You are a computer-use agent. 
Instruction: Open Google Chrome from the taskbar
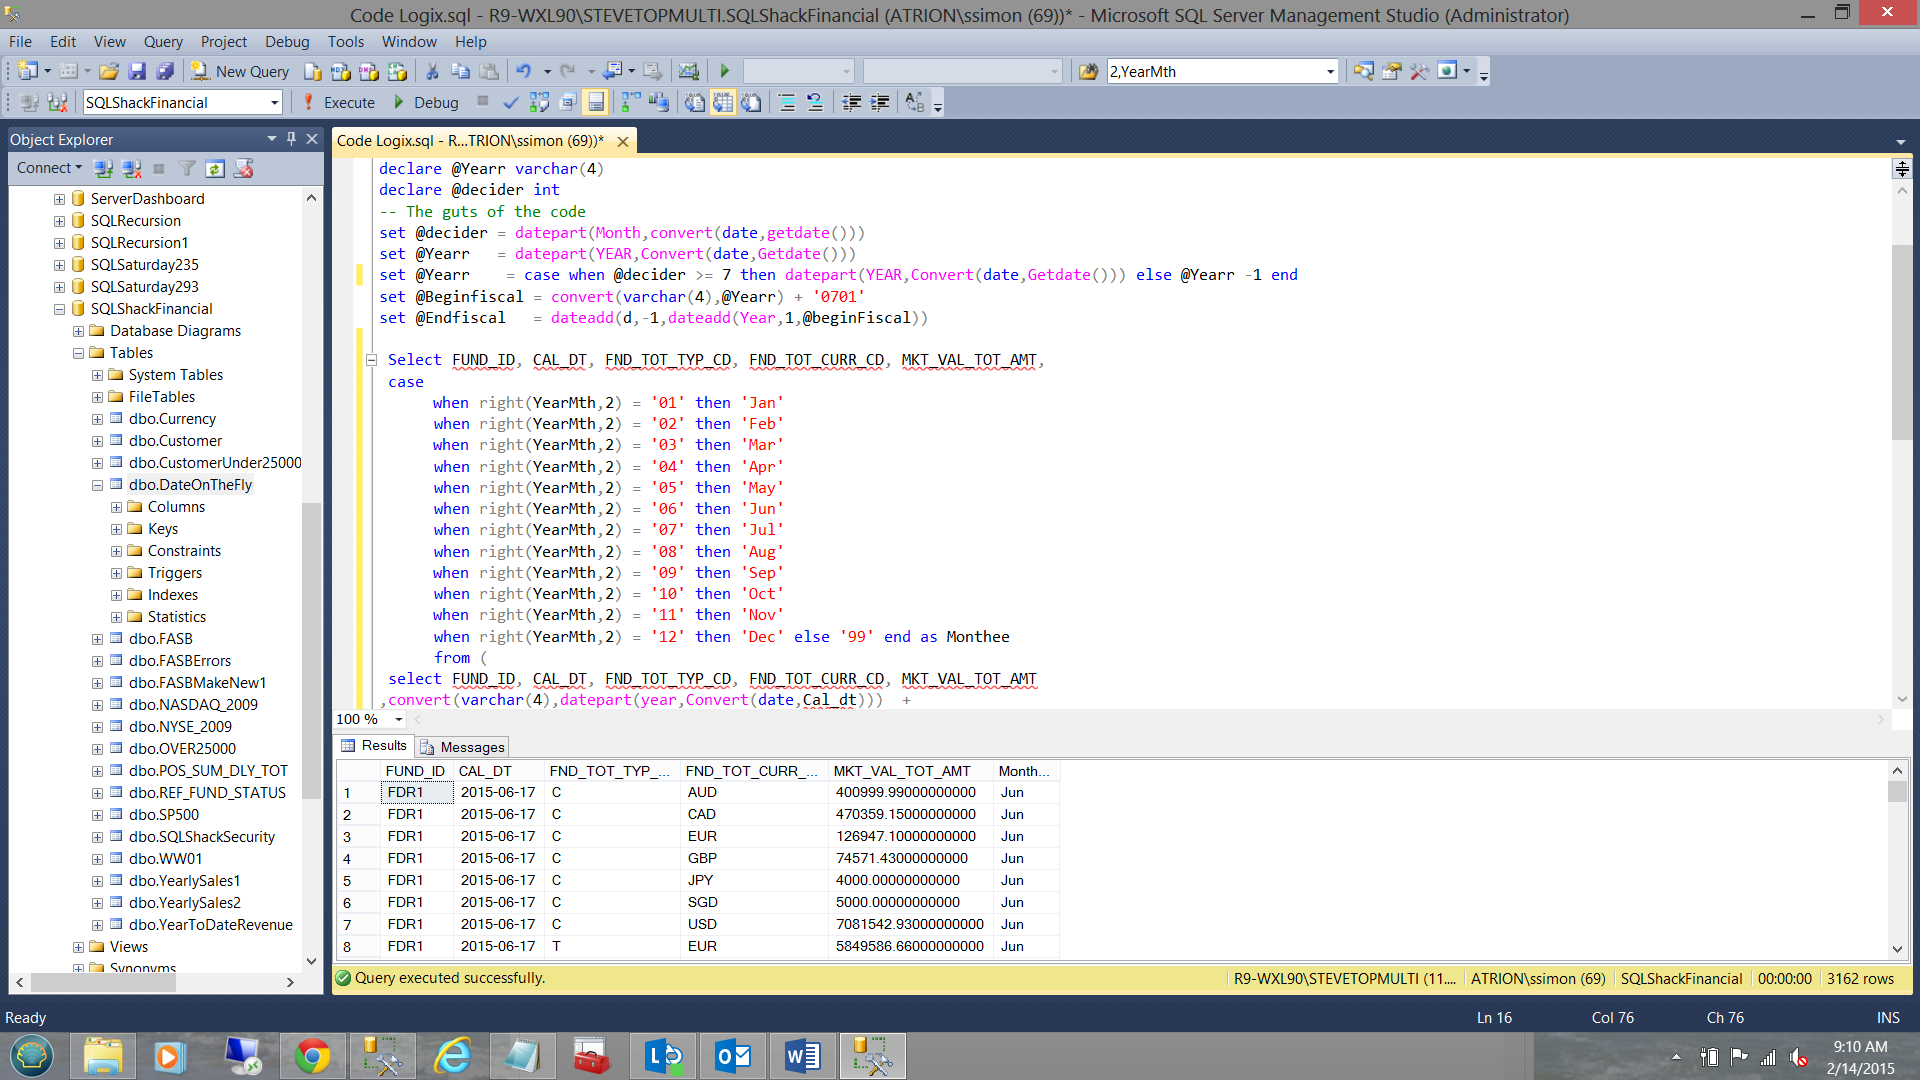tap(312, 1056)
